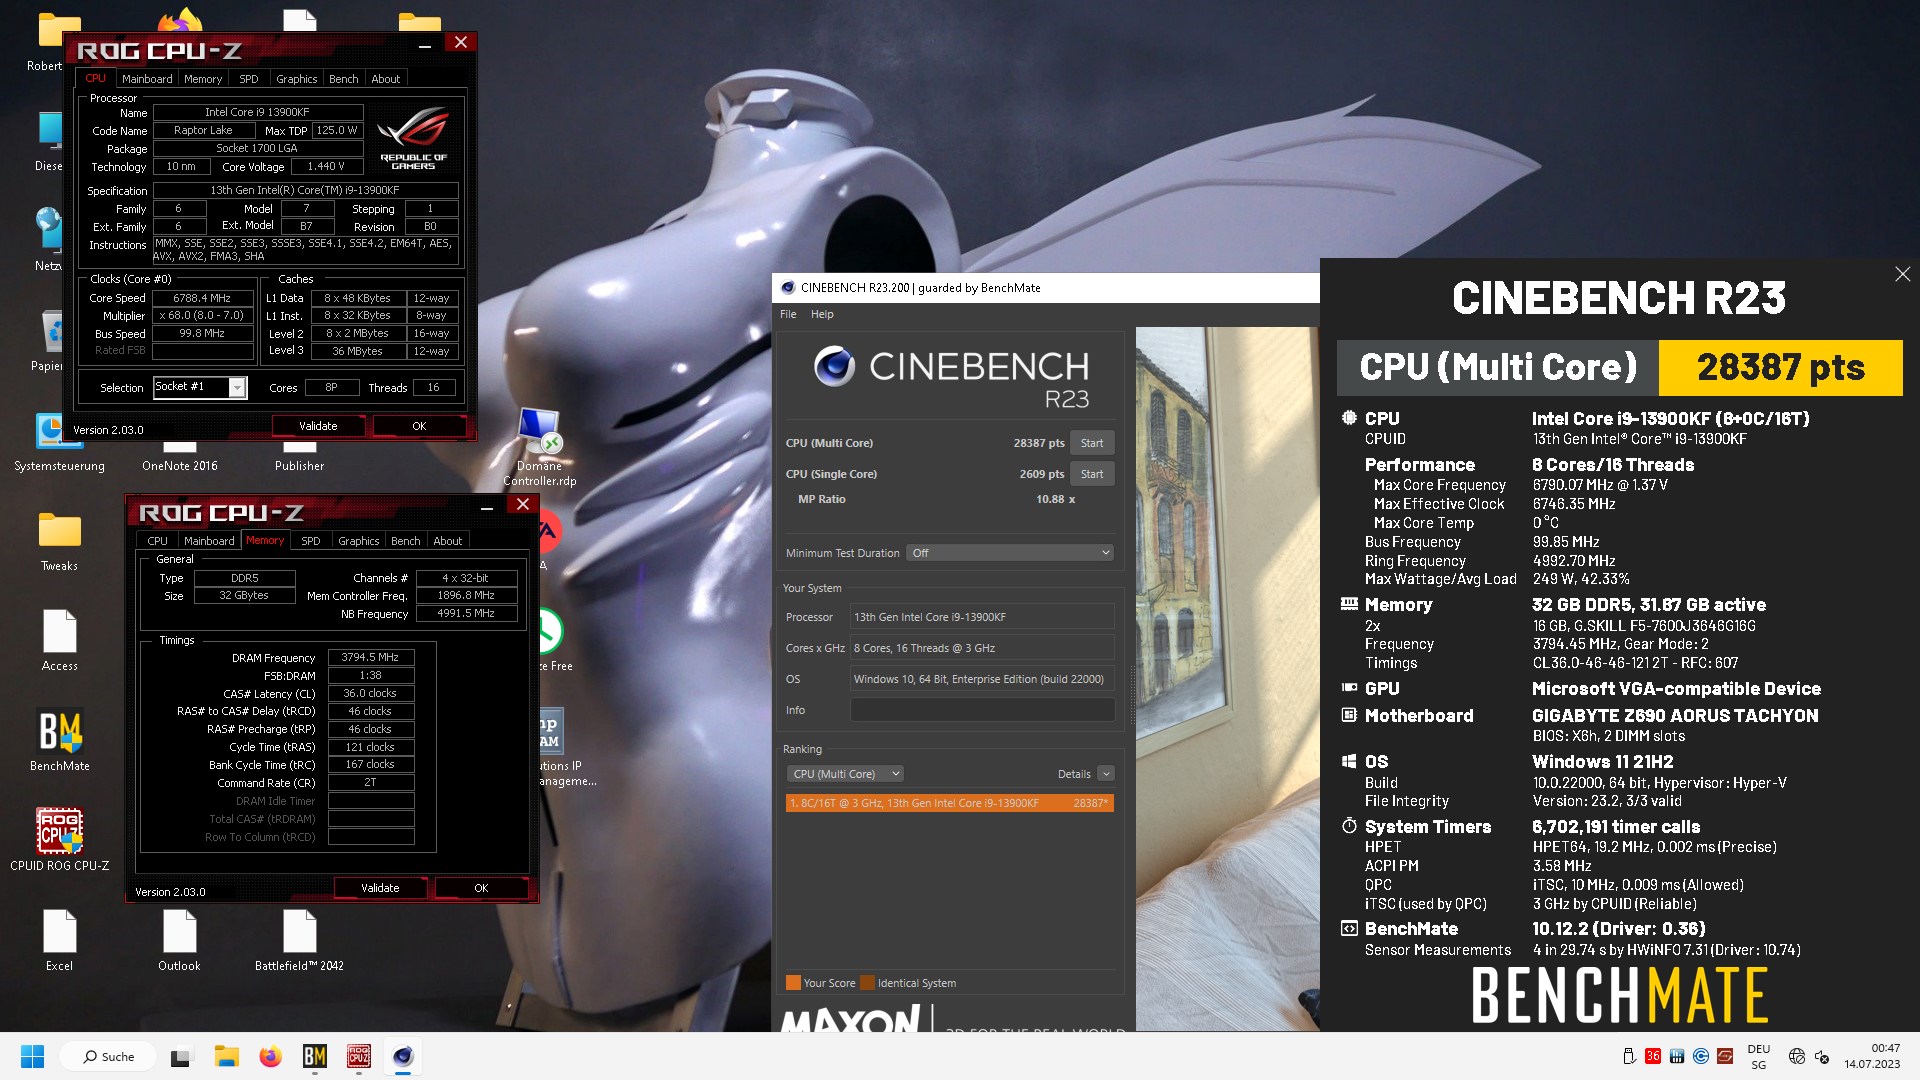The width and height of the screenshot is (1920, 1080).
Task: Open About tab in lower CPU-Z window
Action: tap(447, 541)
